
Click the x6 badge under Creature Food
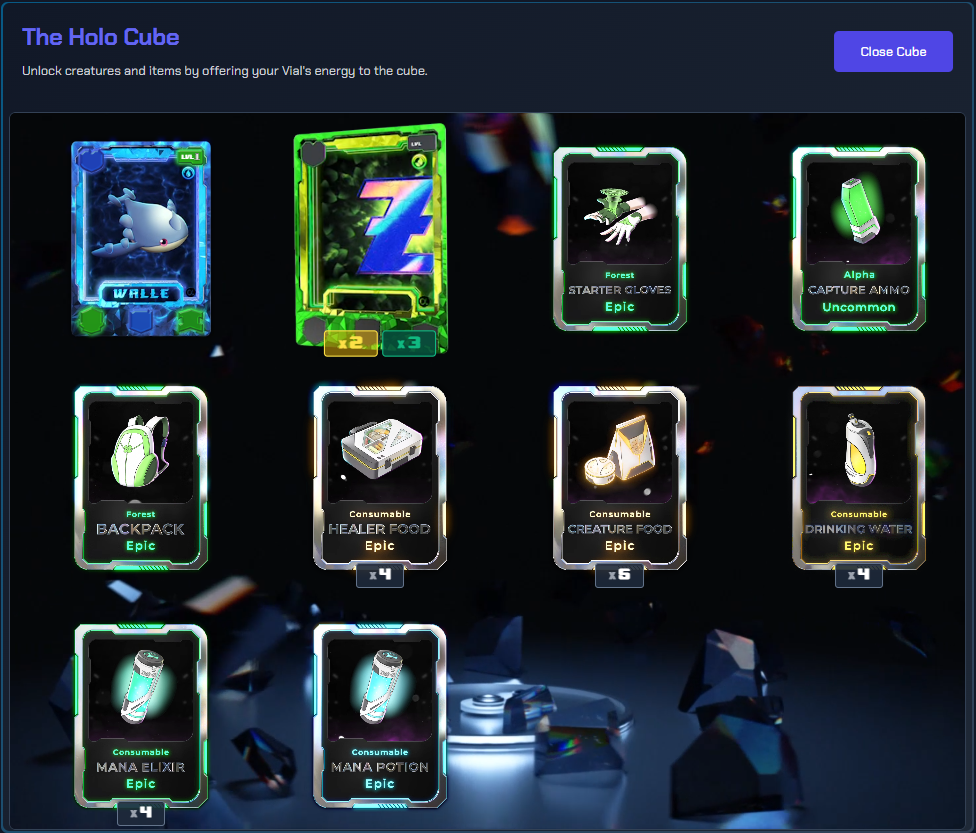619,575
